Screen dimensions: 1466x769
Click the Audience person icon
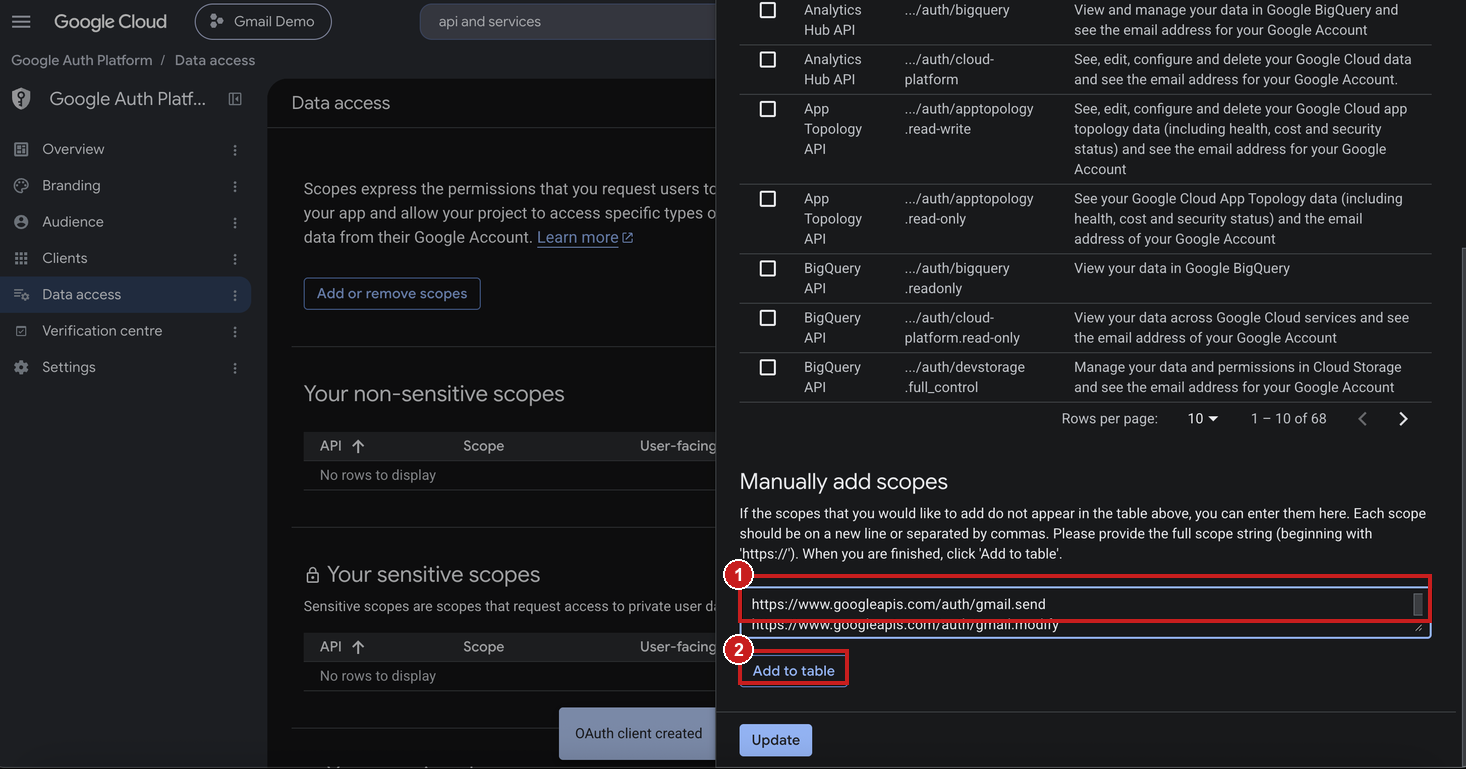21,222
